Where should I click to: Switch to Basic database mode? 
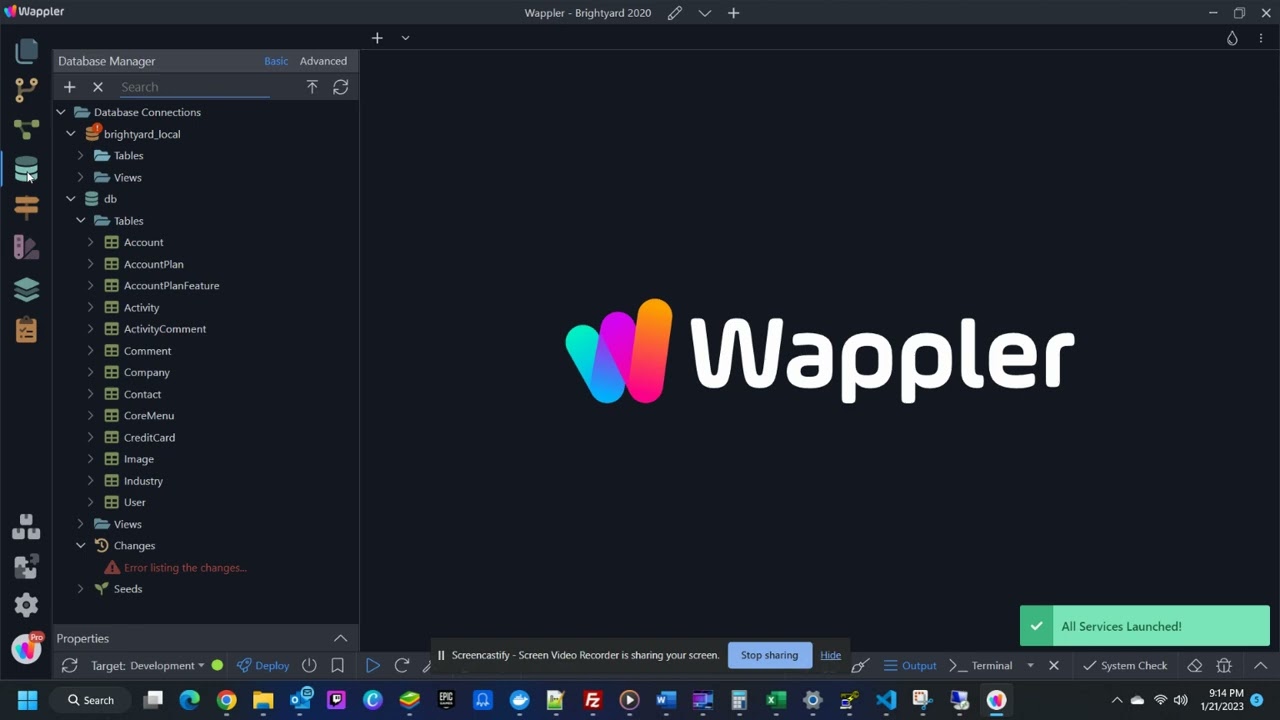276,61
